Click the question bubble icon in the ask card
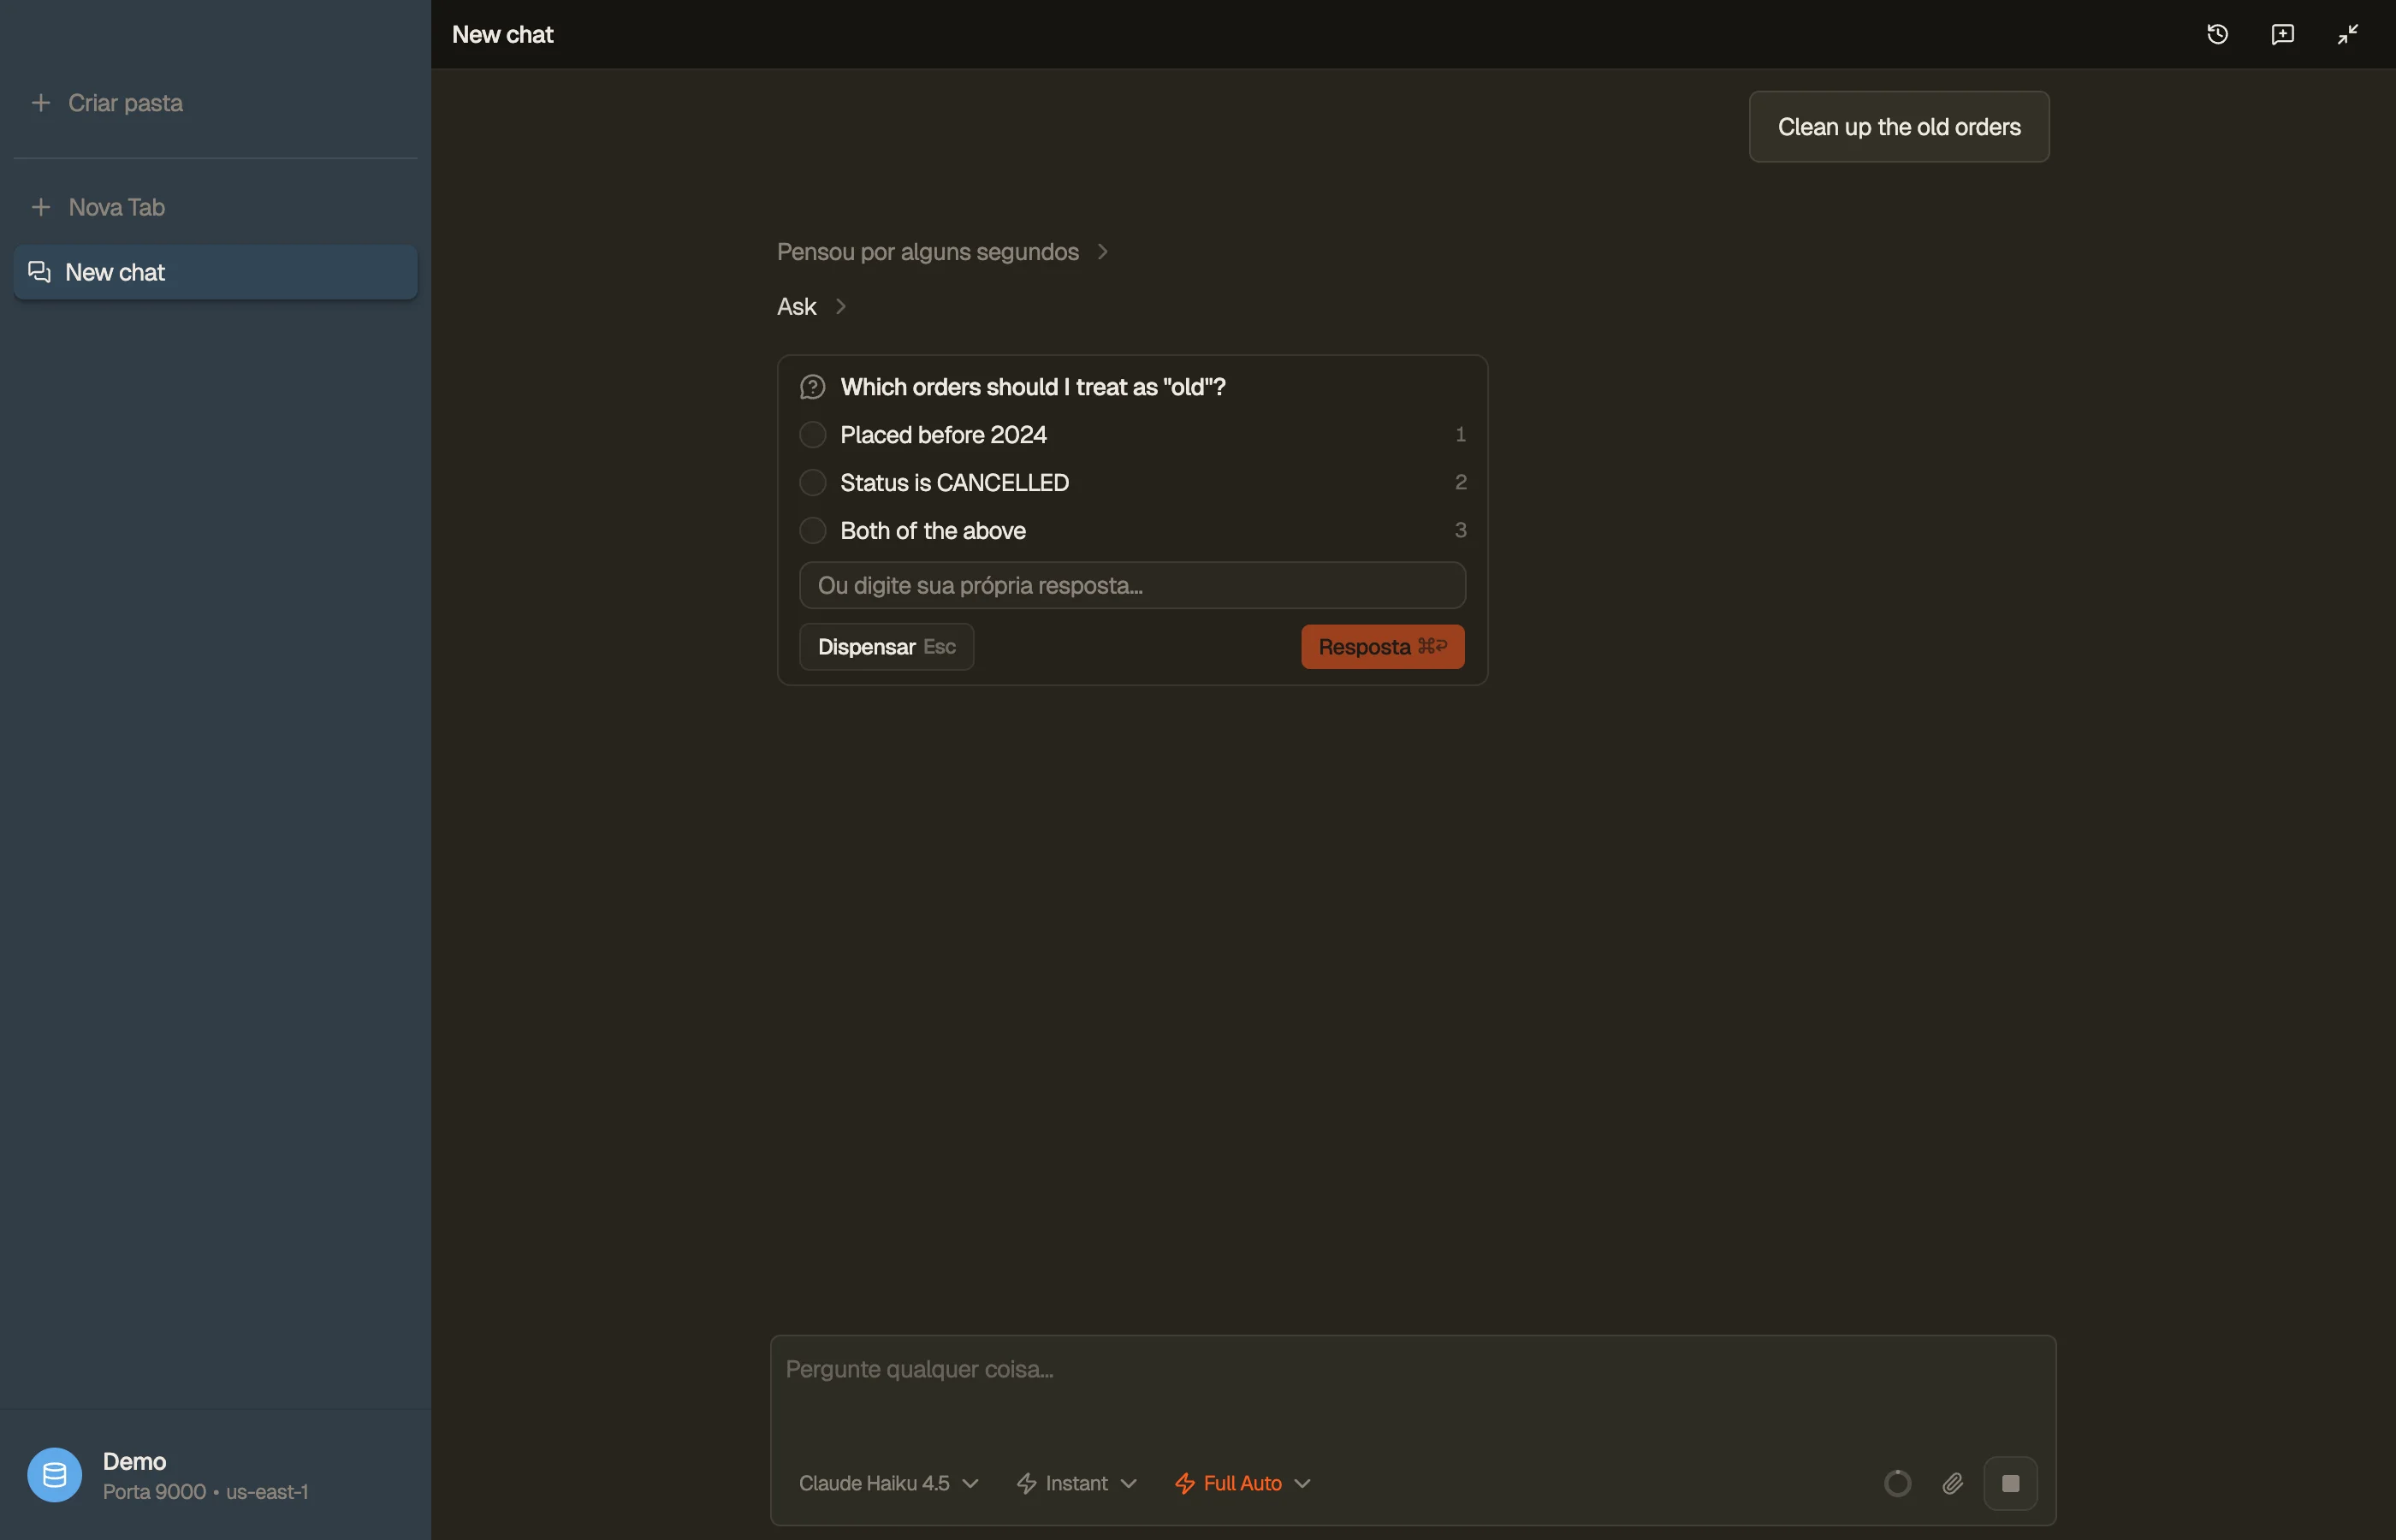The height and width of the screenshot is (1540, 2396). pyautogui.click(x=812, y=387)
